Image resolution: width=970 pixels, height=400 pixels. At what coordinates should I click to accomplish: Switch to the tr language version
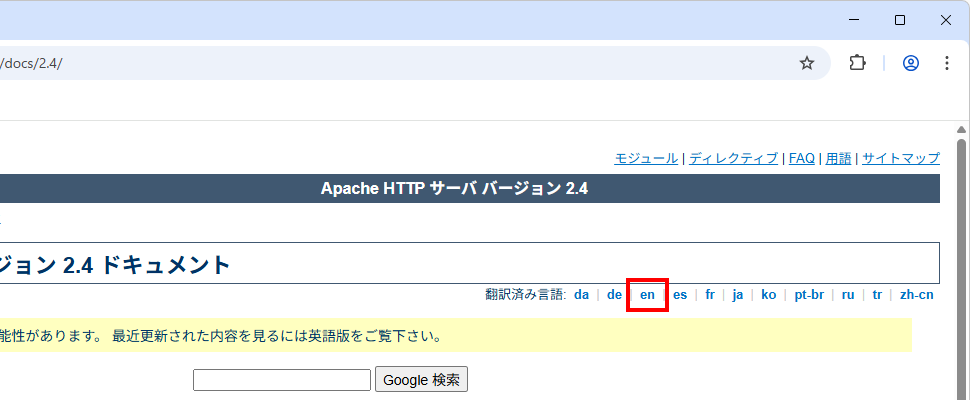(x=877, y=295)
